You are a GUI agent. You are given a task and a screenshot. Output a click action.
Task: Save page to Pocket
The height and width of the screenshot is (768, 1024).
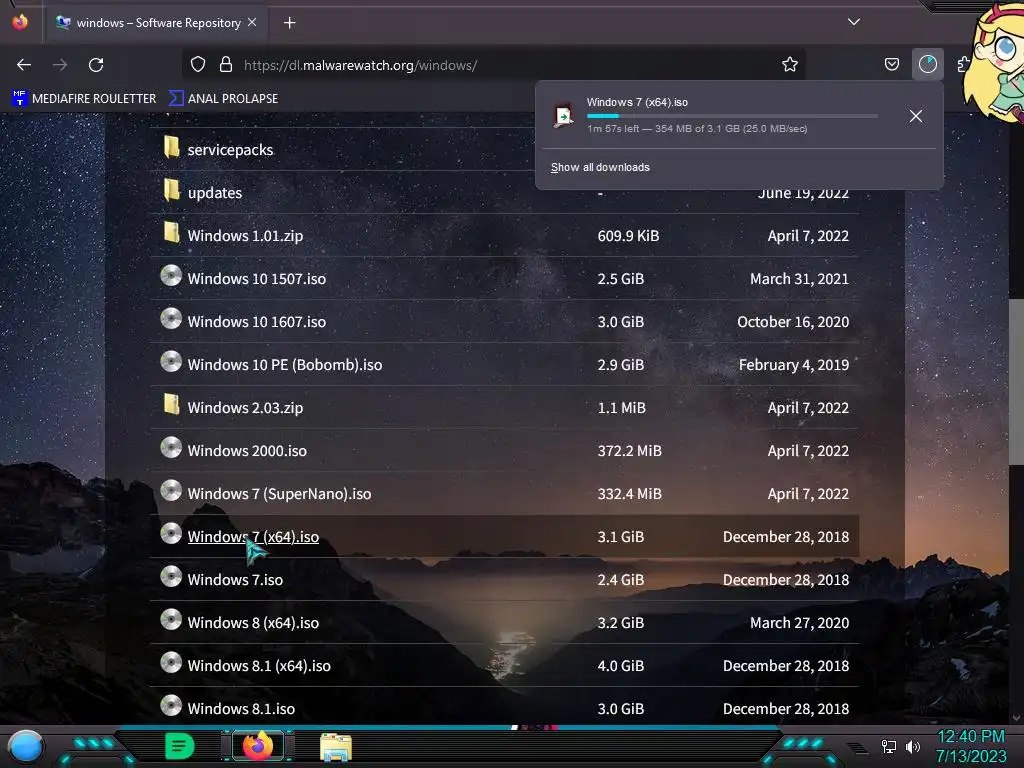click(891, 65)
